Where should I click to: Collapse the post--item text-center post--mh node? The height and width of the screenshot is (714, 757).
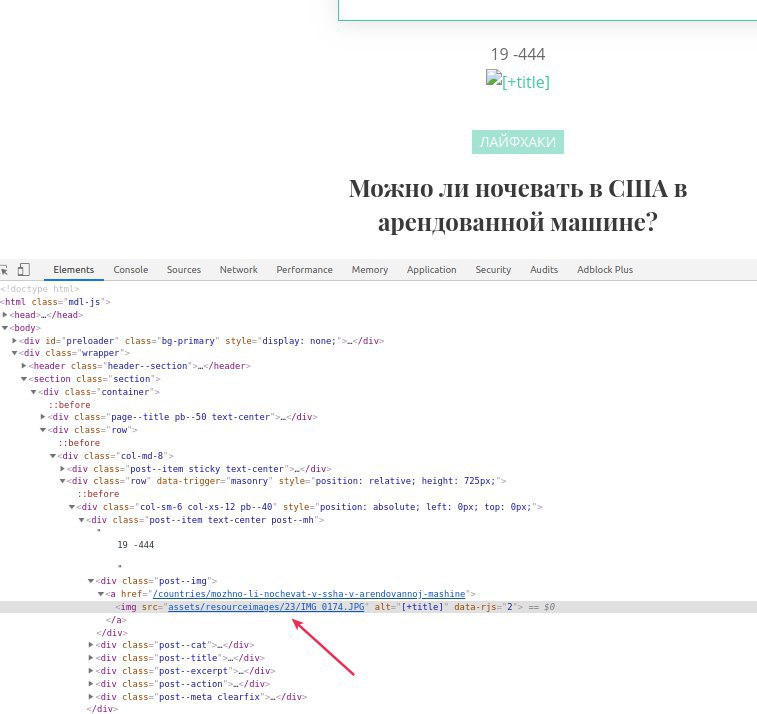[82, 519]
